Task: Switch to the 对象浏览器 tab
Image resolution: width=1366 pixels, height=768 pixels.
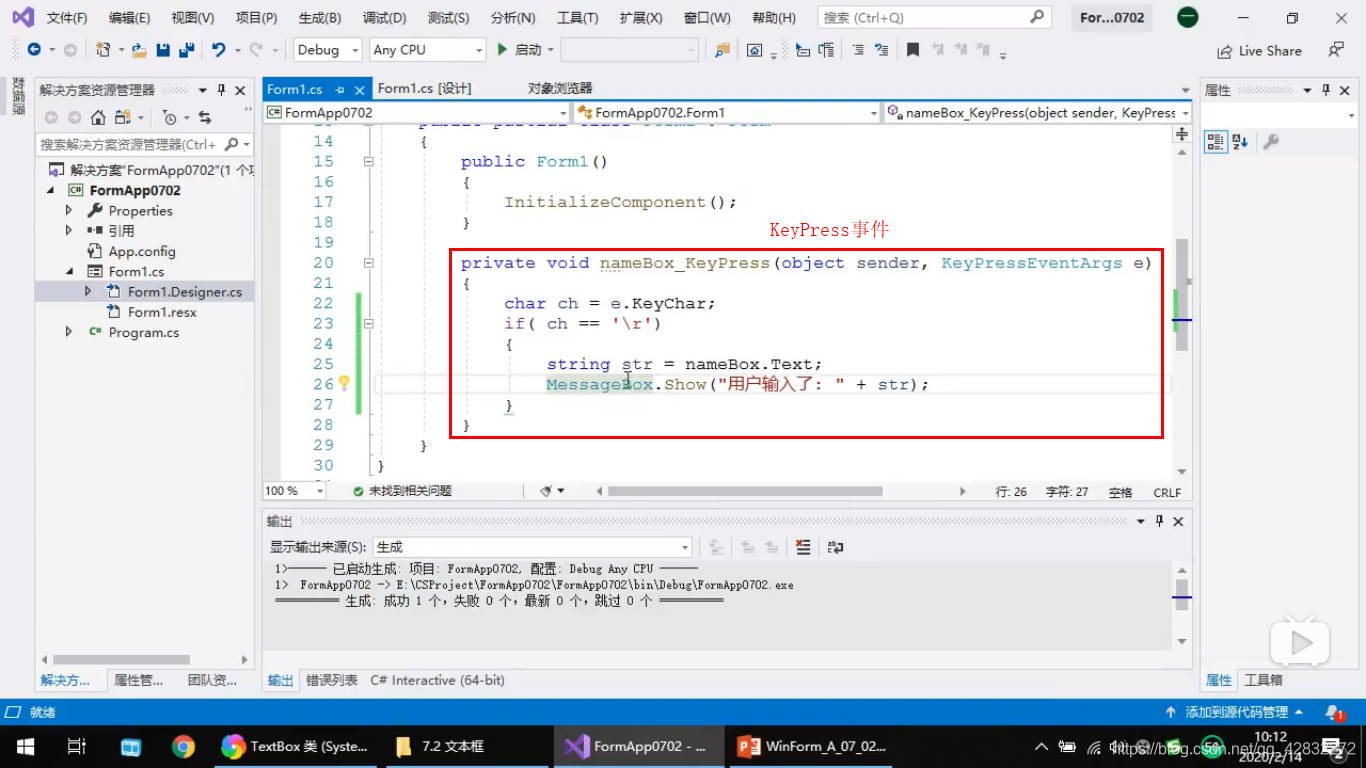Action: 560,89
